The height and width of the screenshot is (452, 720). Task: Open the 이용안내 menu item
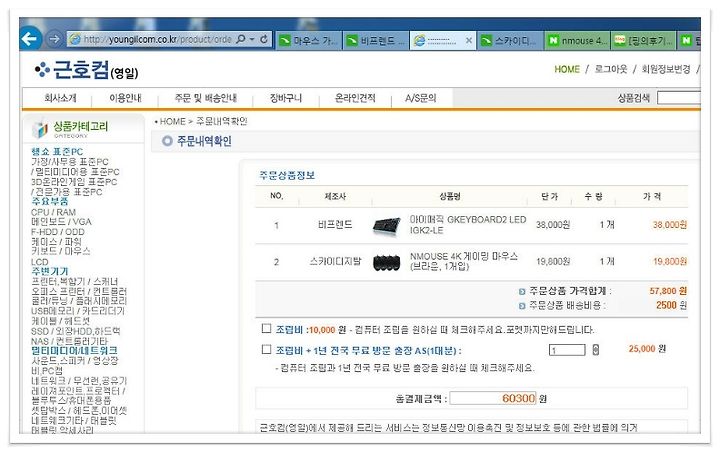pos(125,98)
